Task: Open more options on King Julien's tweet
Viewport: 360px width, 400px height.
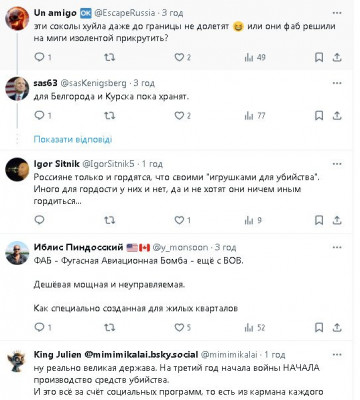Action: 337,355
